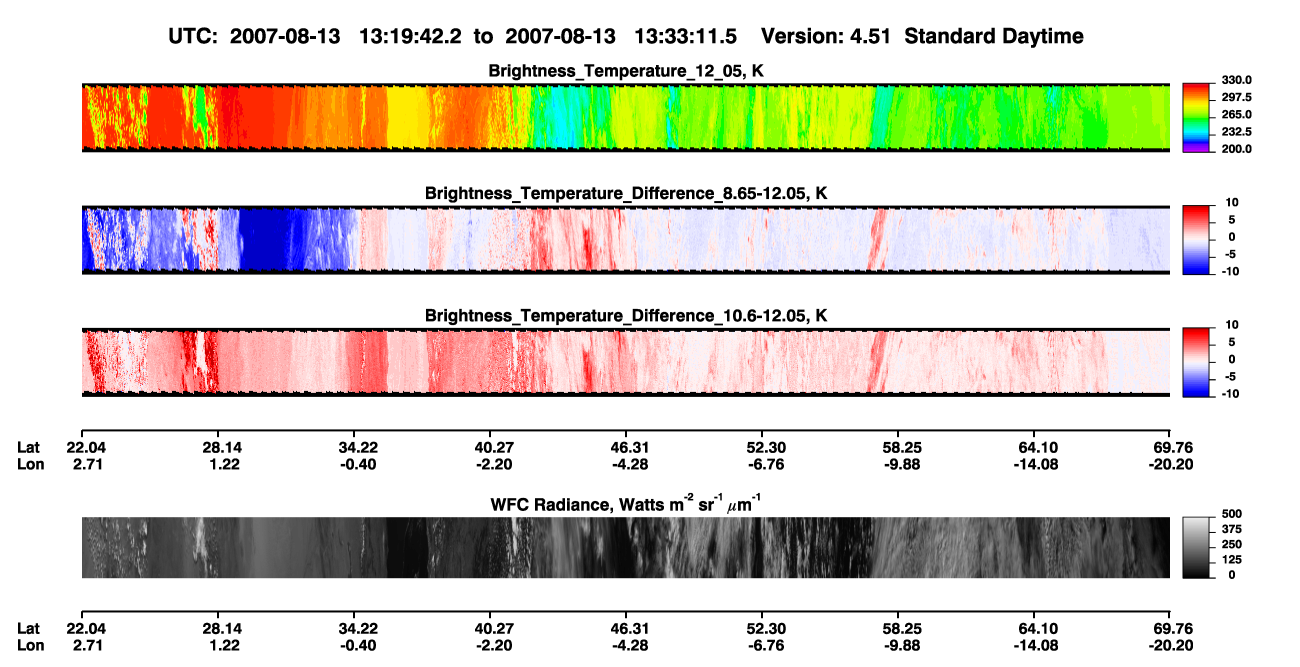Click the Brightness_Temperature_Difference_10.6-12.05, K title
The height and width of the screenshot is (667, 1300).
point(626,315)
